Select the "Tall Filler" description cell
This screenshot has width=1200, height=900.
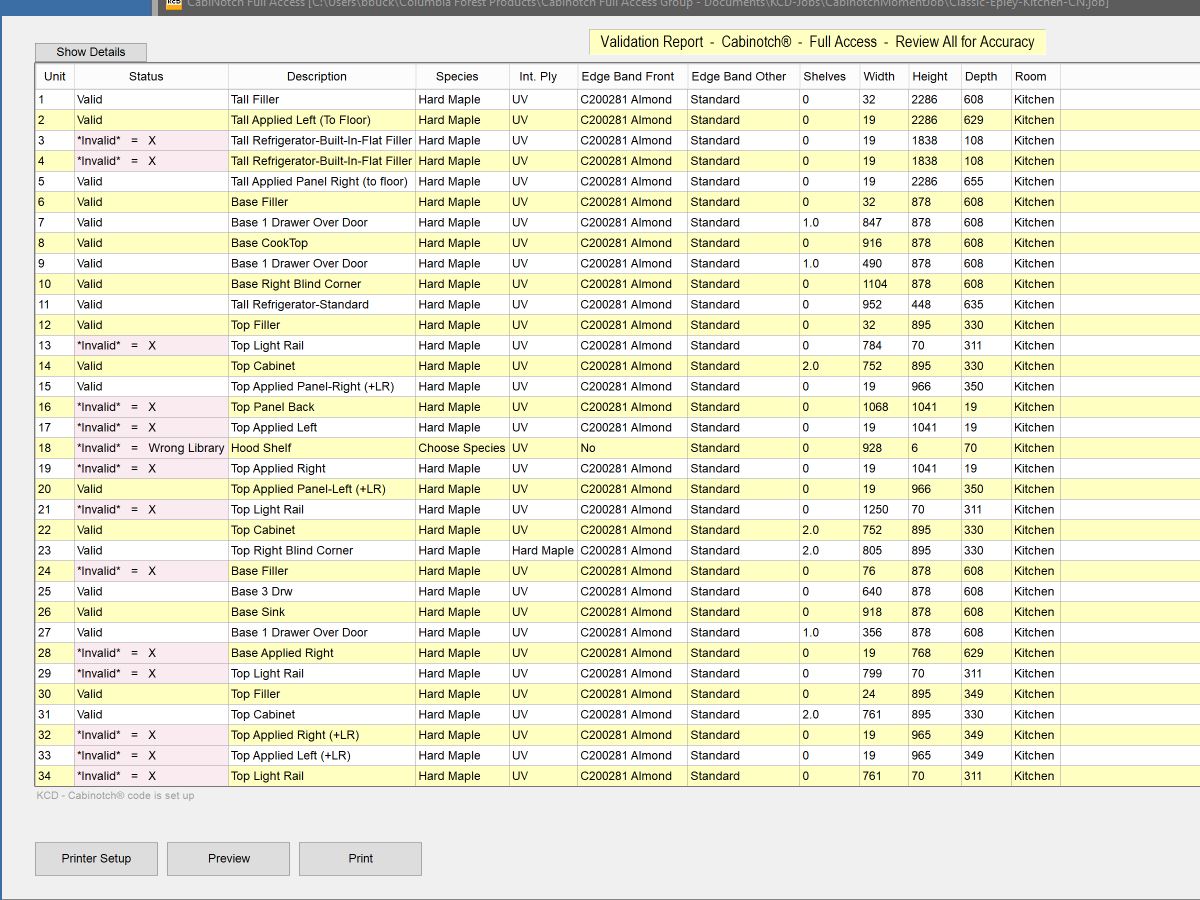[x=322, y=100]
